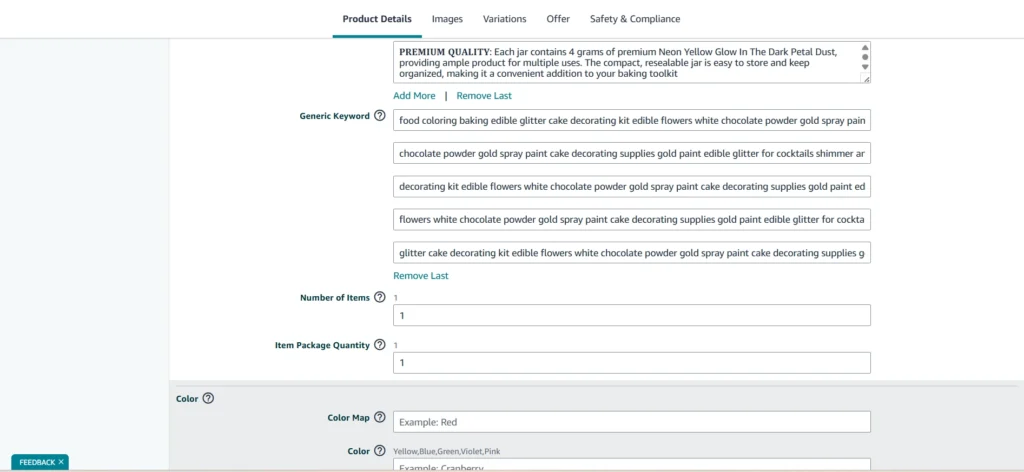Viewport: 1024px width, 472px height.
Task: Click the Item Package Quantity help icon
Action: point(380,345)
